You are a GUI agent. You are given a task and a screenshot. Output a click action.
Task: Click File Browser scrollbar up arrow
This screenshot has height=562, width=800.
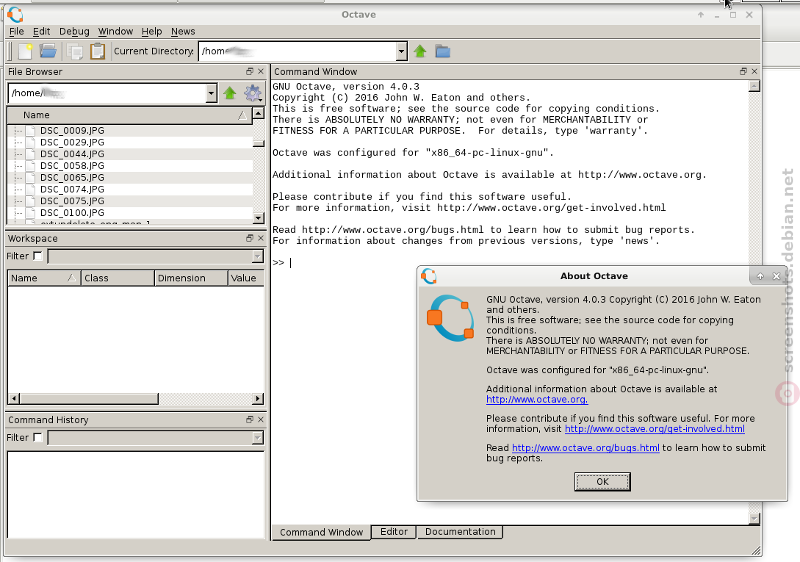click(x=259, y=113)
